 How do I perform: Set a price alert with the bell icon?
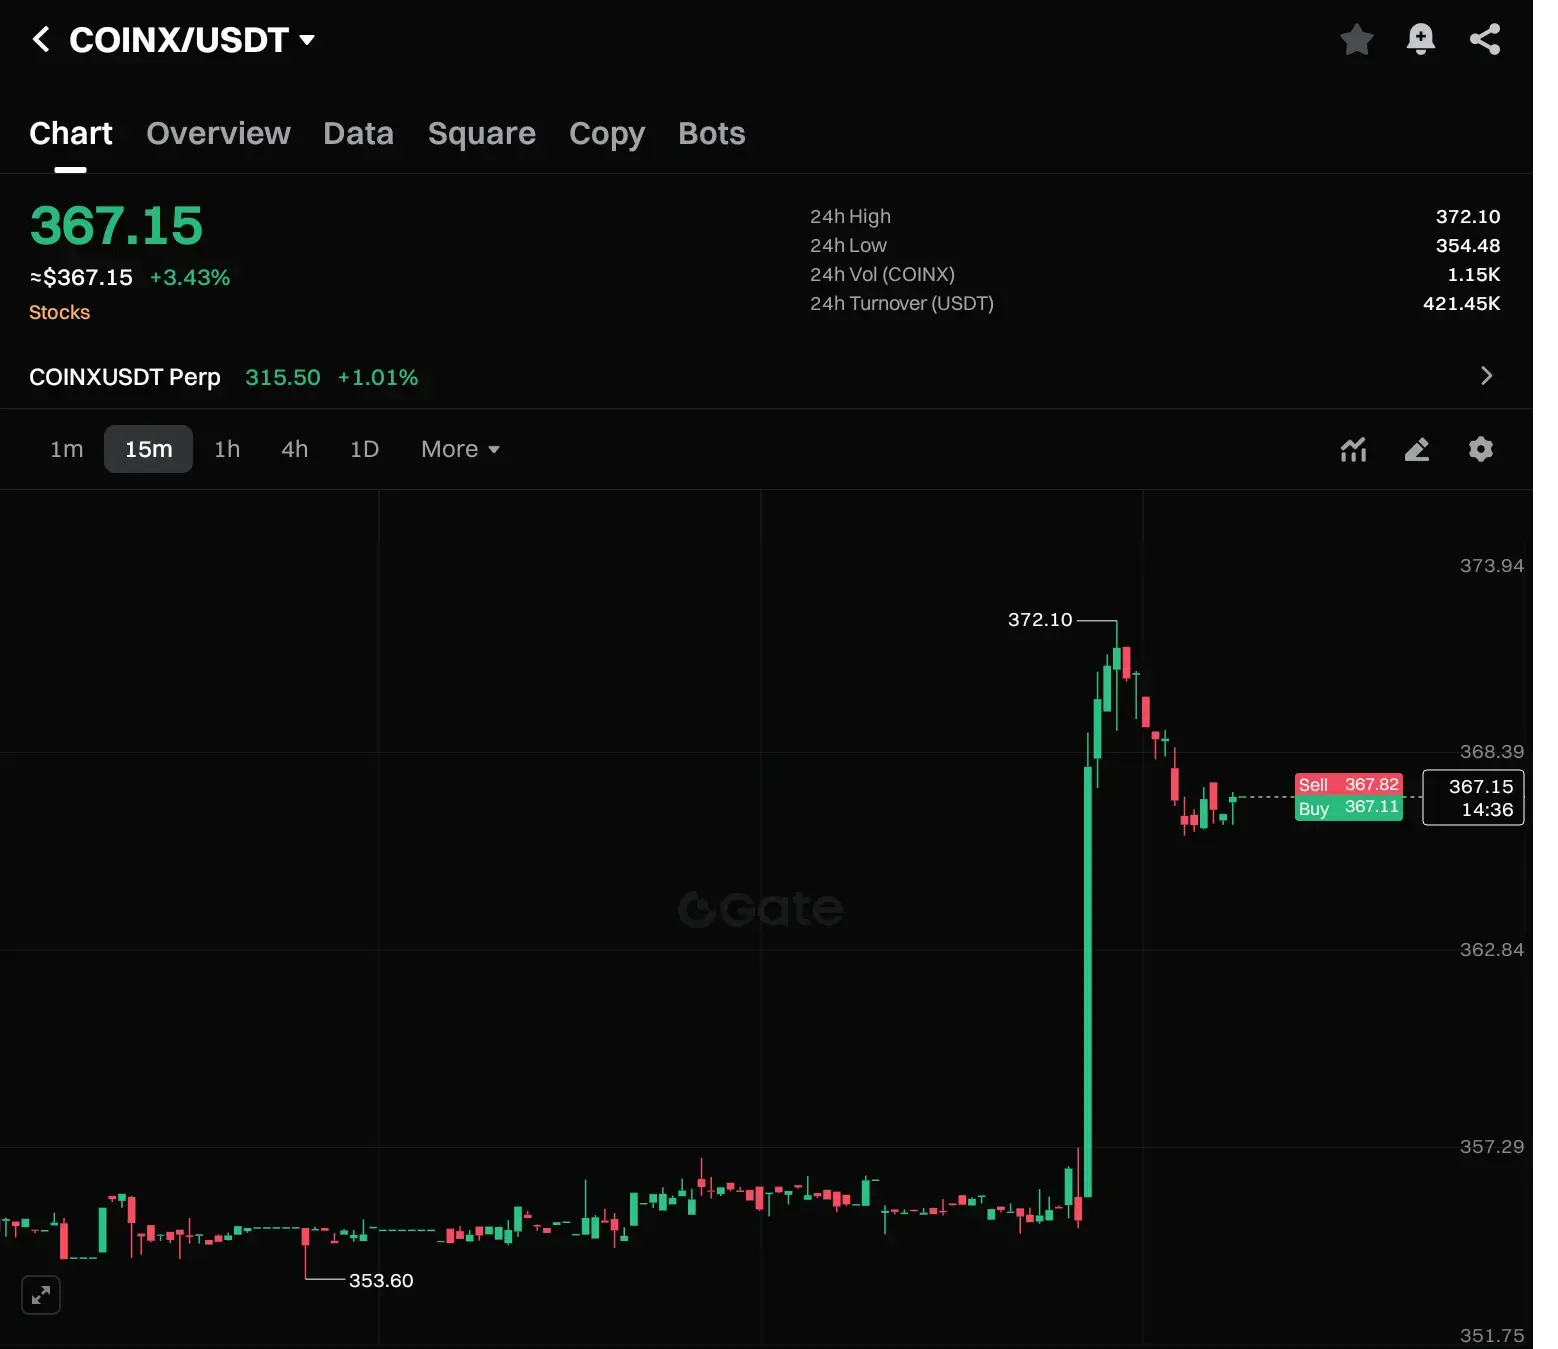[x=1420, y=40]
